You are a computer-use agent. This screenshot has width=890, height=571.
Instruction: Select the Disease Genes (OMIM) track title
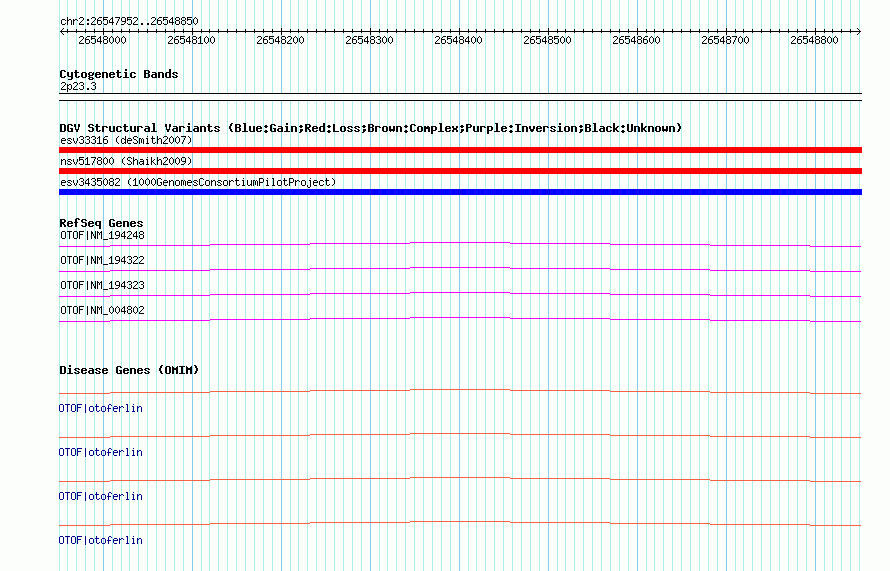click(x=129, y=370)
